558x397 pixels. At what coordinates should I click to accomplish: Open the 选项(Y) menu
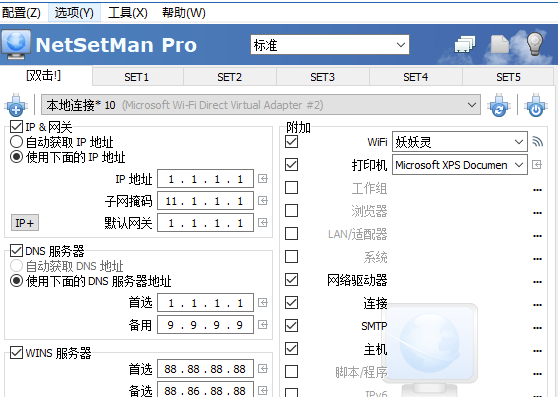pyautogui.click(x=74, y=13)
